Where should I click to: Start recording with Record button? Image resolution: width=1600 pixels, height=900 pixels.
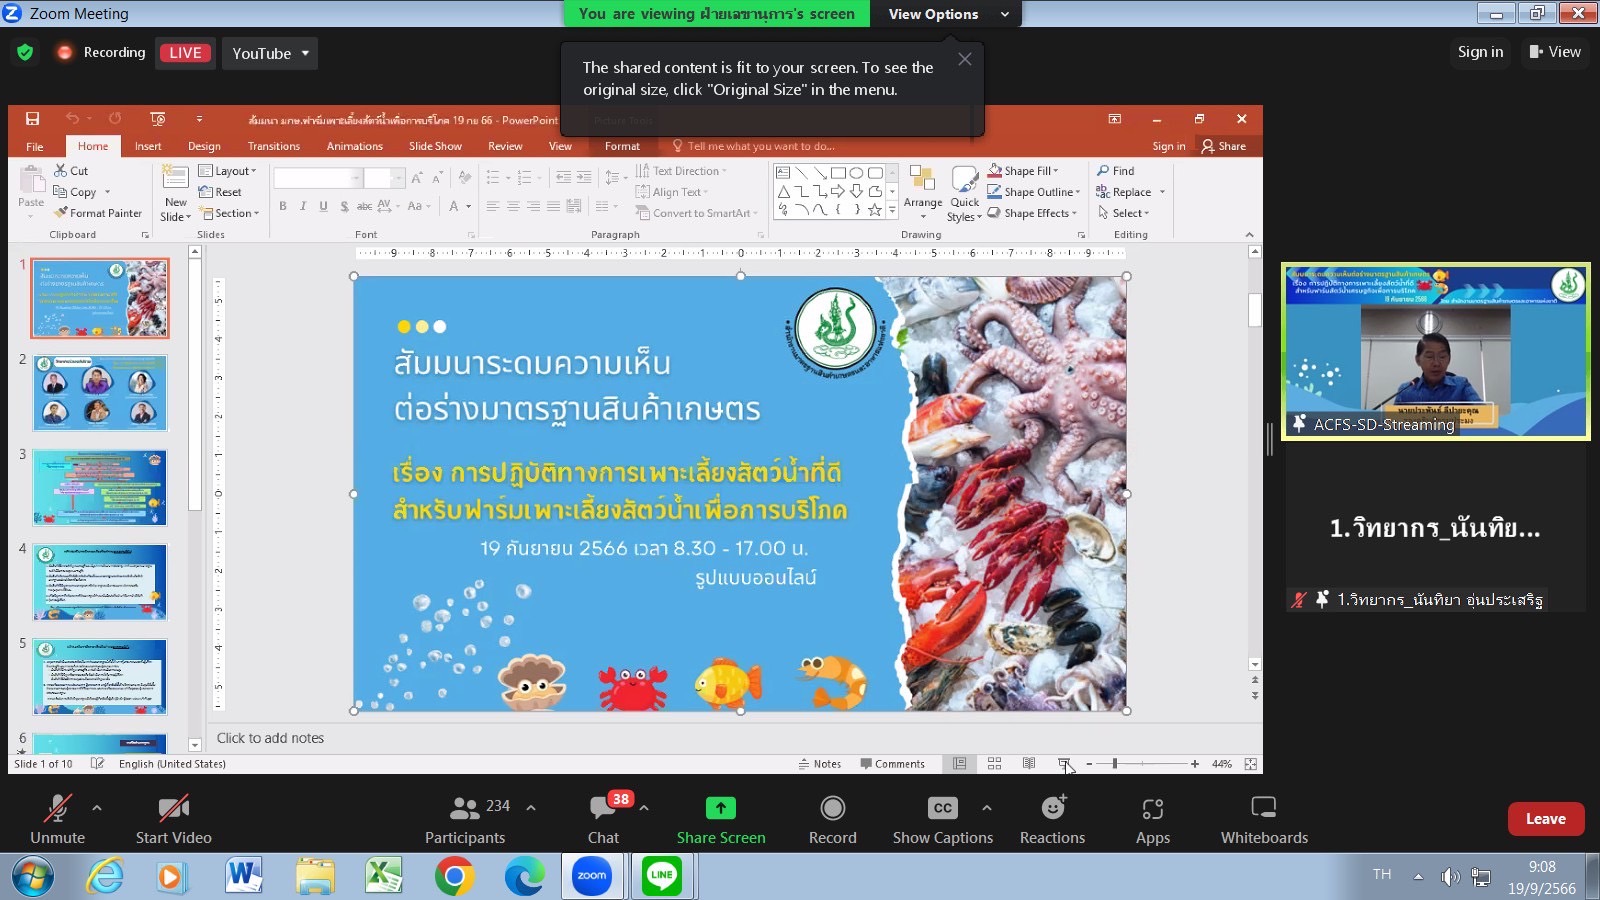click(832, 819)
